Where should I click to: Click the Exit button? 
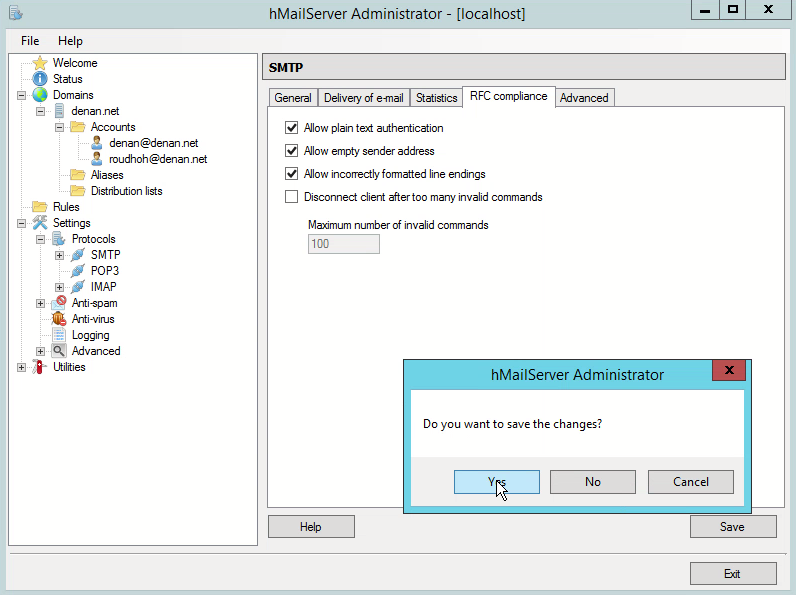[x=733, y=574]
